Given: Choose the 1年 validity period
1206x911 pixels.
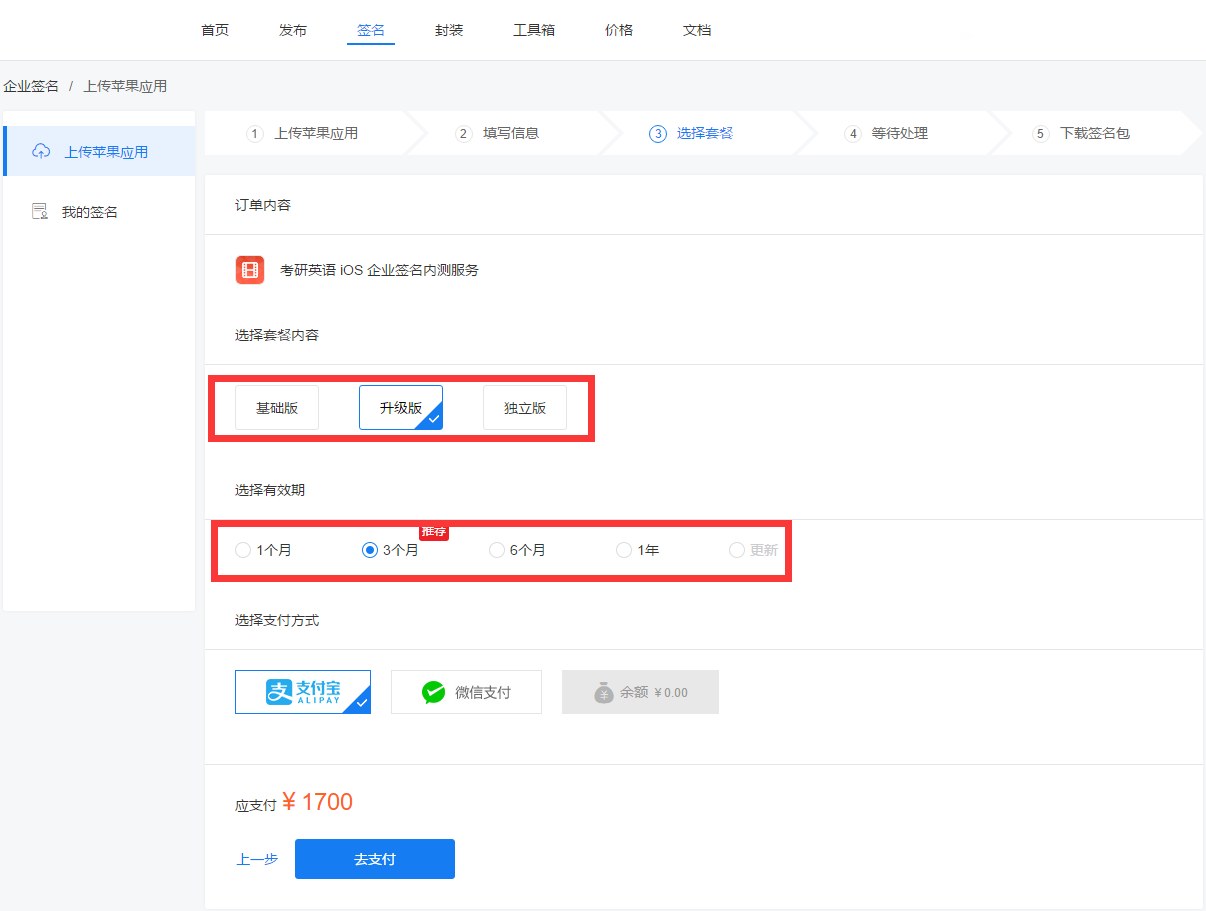Looking at the screenshot, I should 624,550.
